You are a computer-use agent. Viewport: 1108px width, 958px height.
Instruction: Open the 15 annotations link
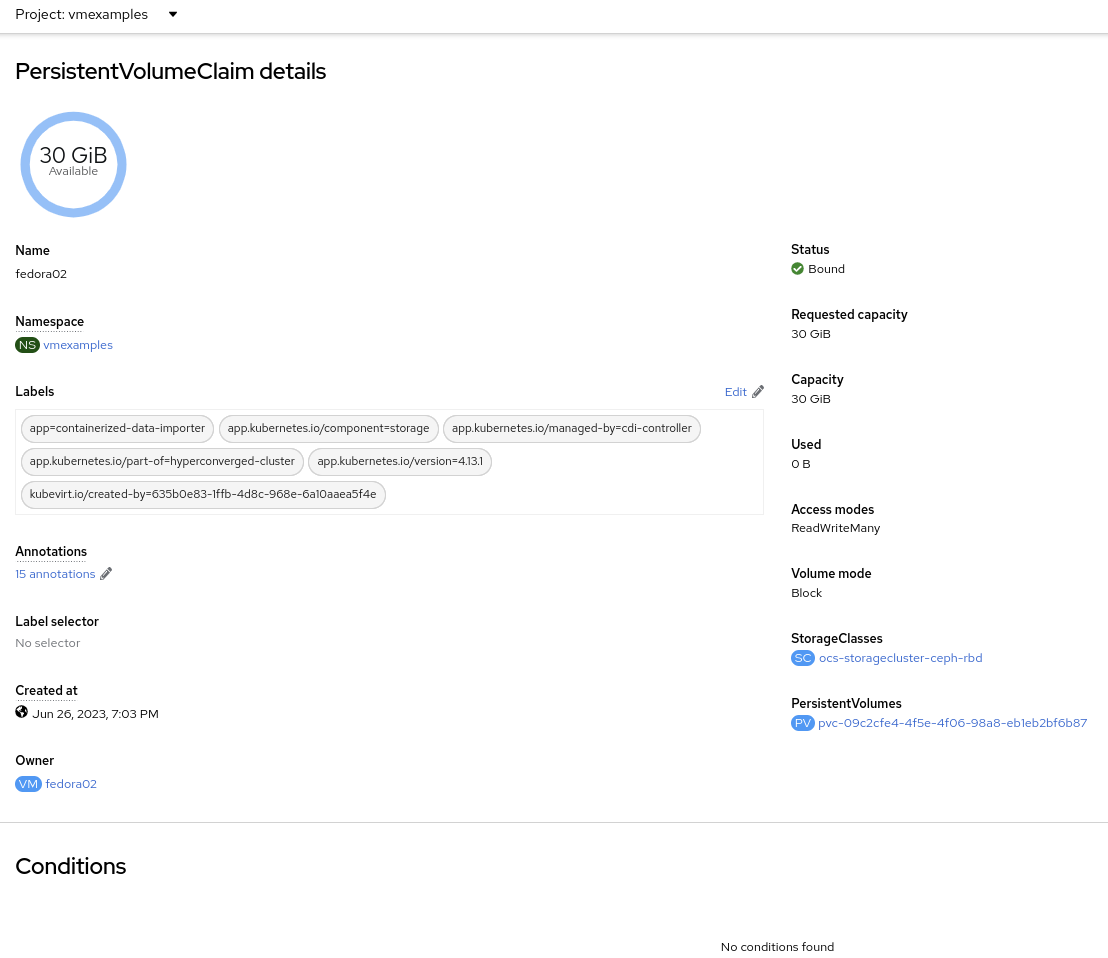[x=55, y=574]
